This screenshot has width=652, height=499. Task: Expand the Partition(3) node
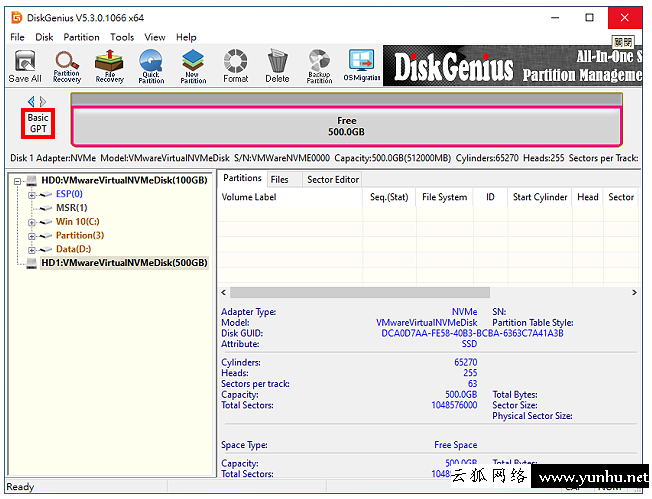32,236
